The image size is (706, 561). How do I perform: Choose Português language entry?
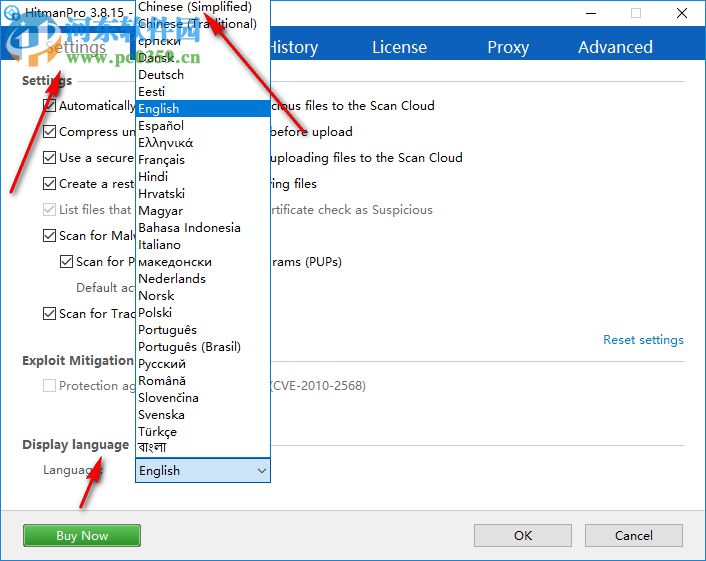pyautogui.click(x=203, y=330)
